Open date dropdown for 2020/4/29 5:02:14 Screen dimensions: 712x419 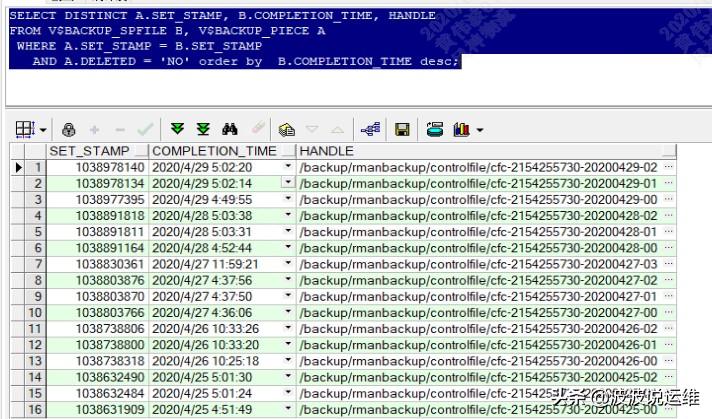[288, 182]
